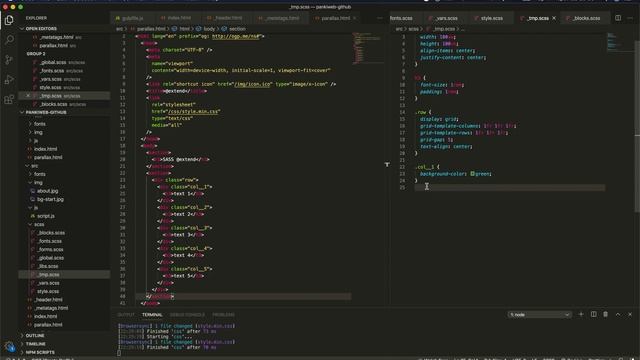The width and height of the screenshot is (640, 360).
Task: Open the PROBLEMS panel tab
Action: coord(223,315)
